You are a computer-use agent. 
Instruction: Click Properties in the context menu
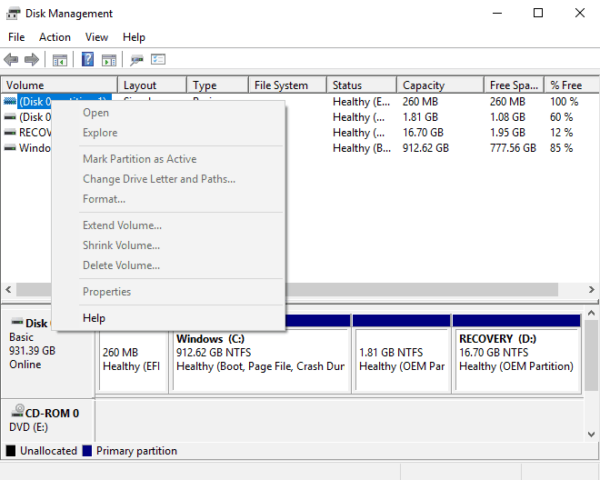(168, 292)
